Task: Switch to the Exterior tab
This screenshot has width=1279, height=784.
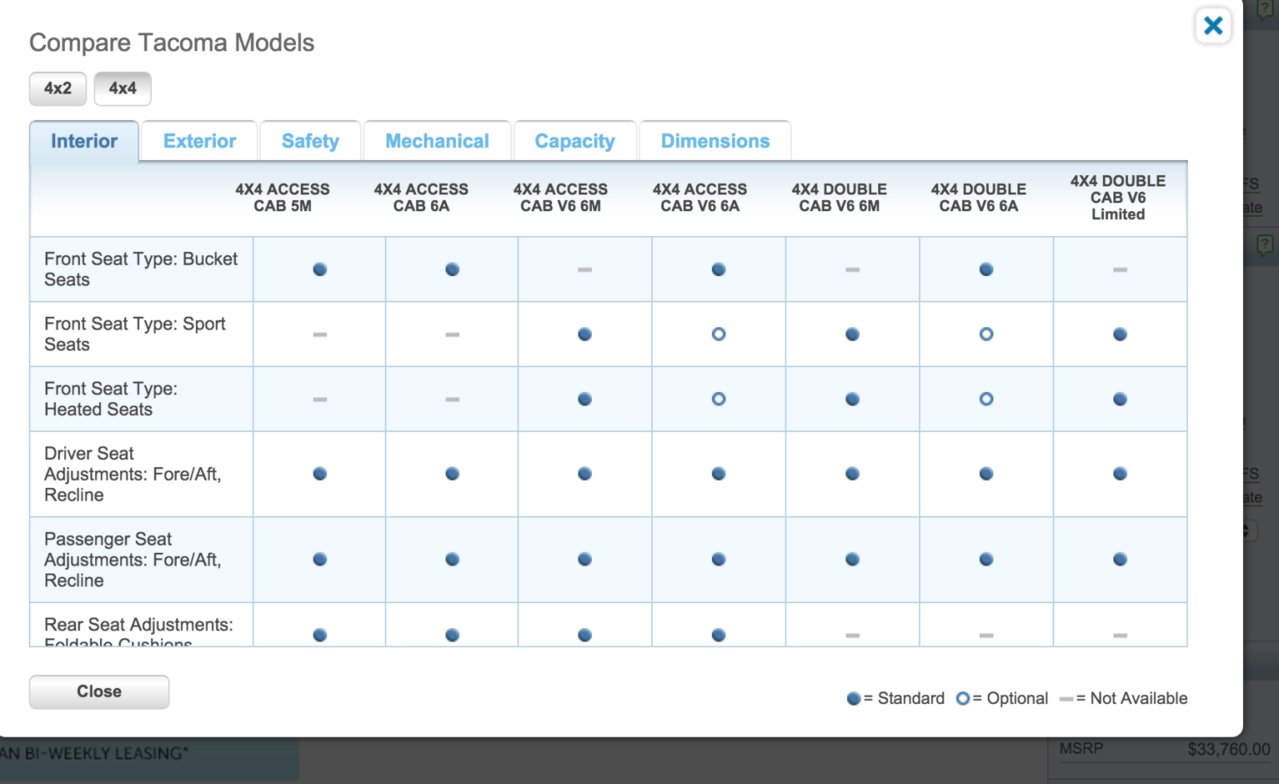Action: point(200,141)
